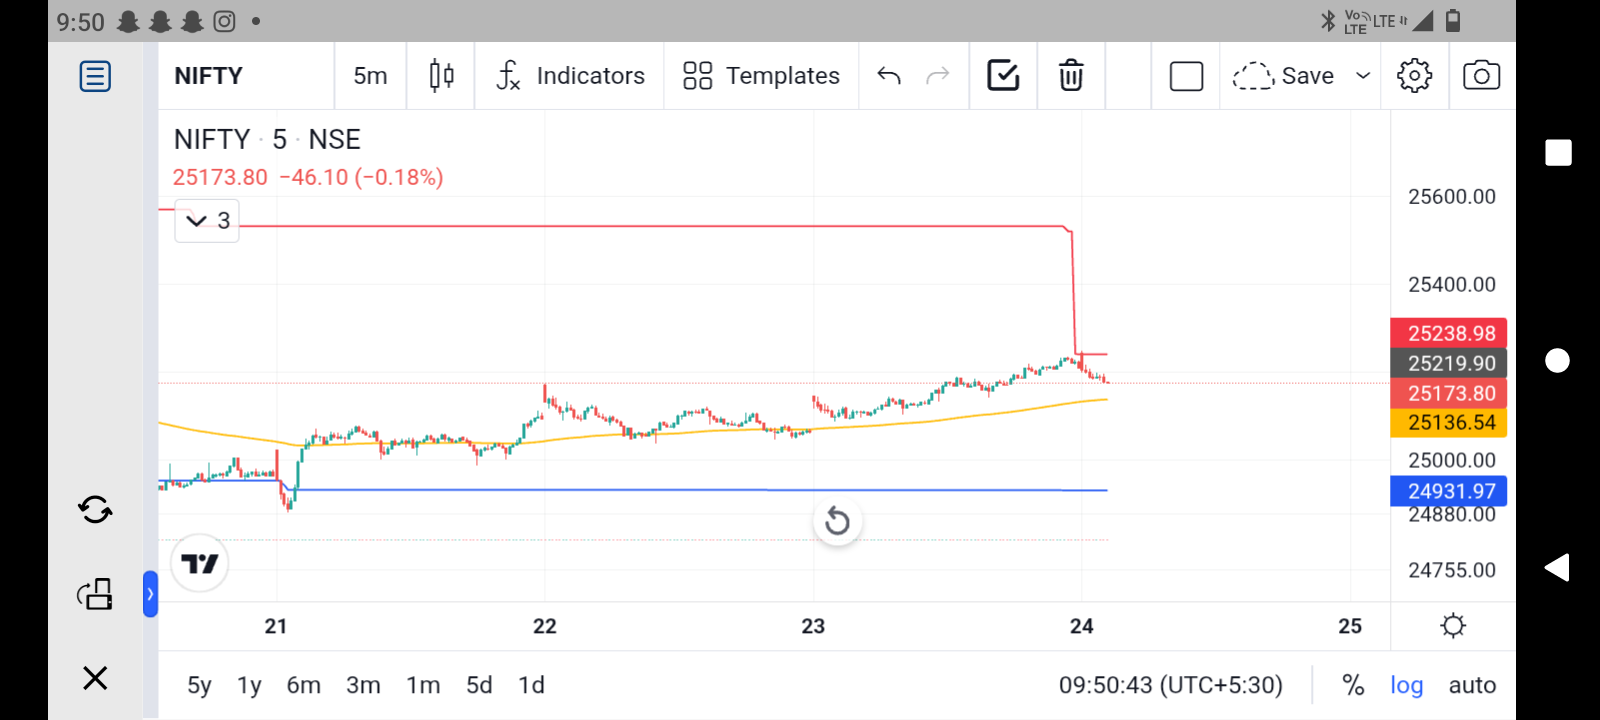Remove drawings with trash icon

pyautogui.click(x=1071, y=76)
